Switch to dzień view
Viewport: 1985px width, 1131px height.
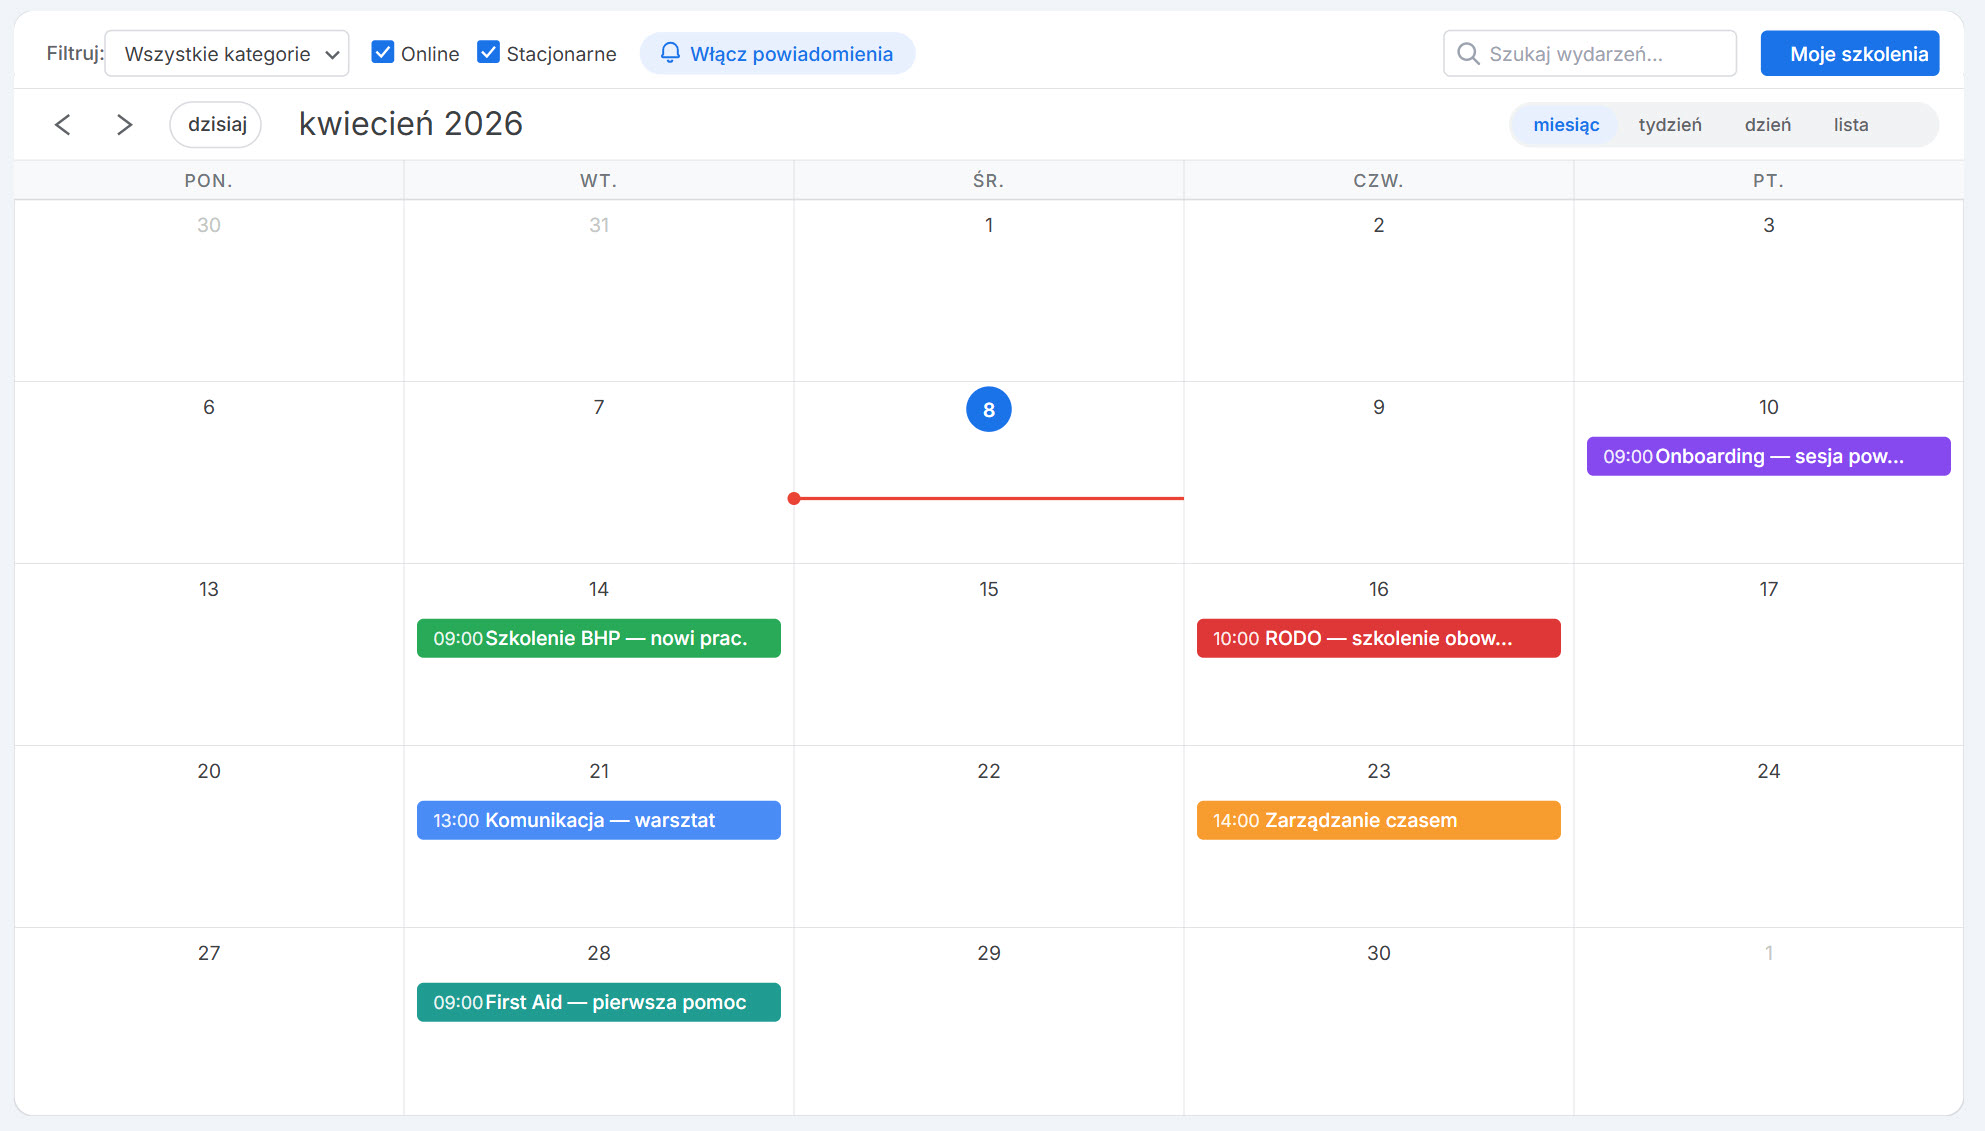1767,125
